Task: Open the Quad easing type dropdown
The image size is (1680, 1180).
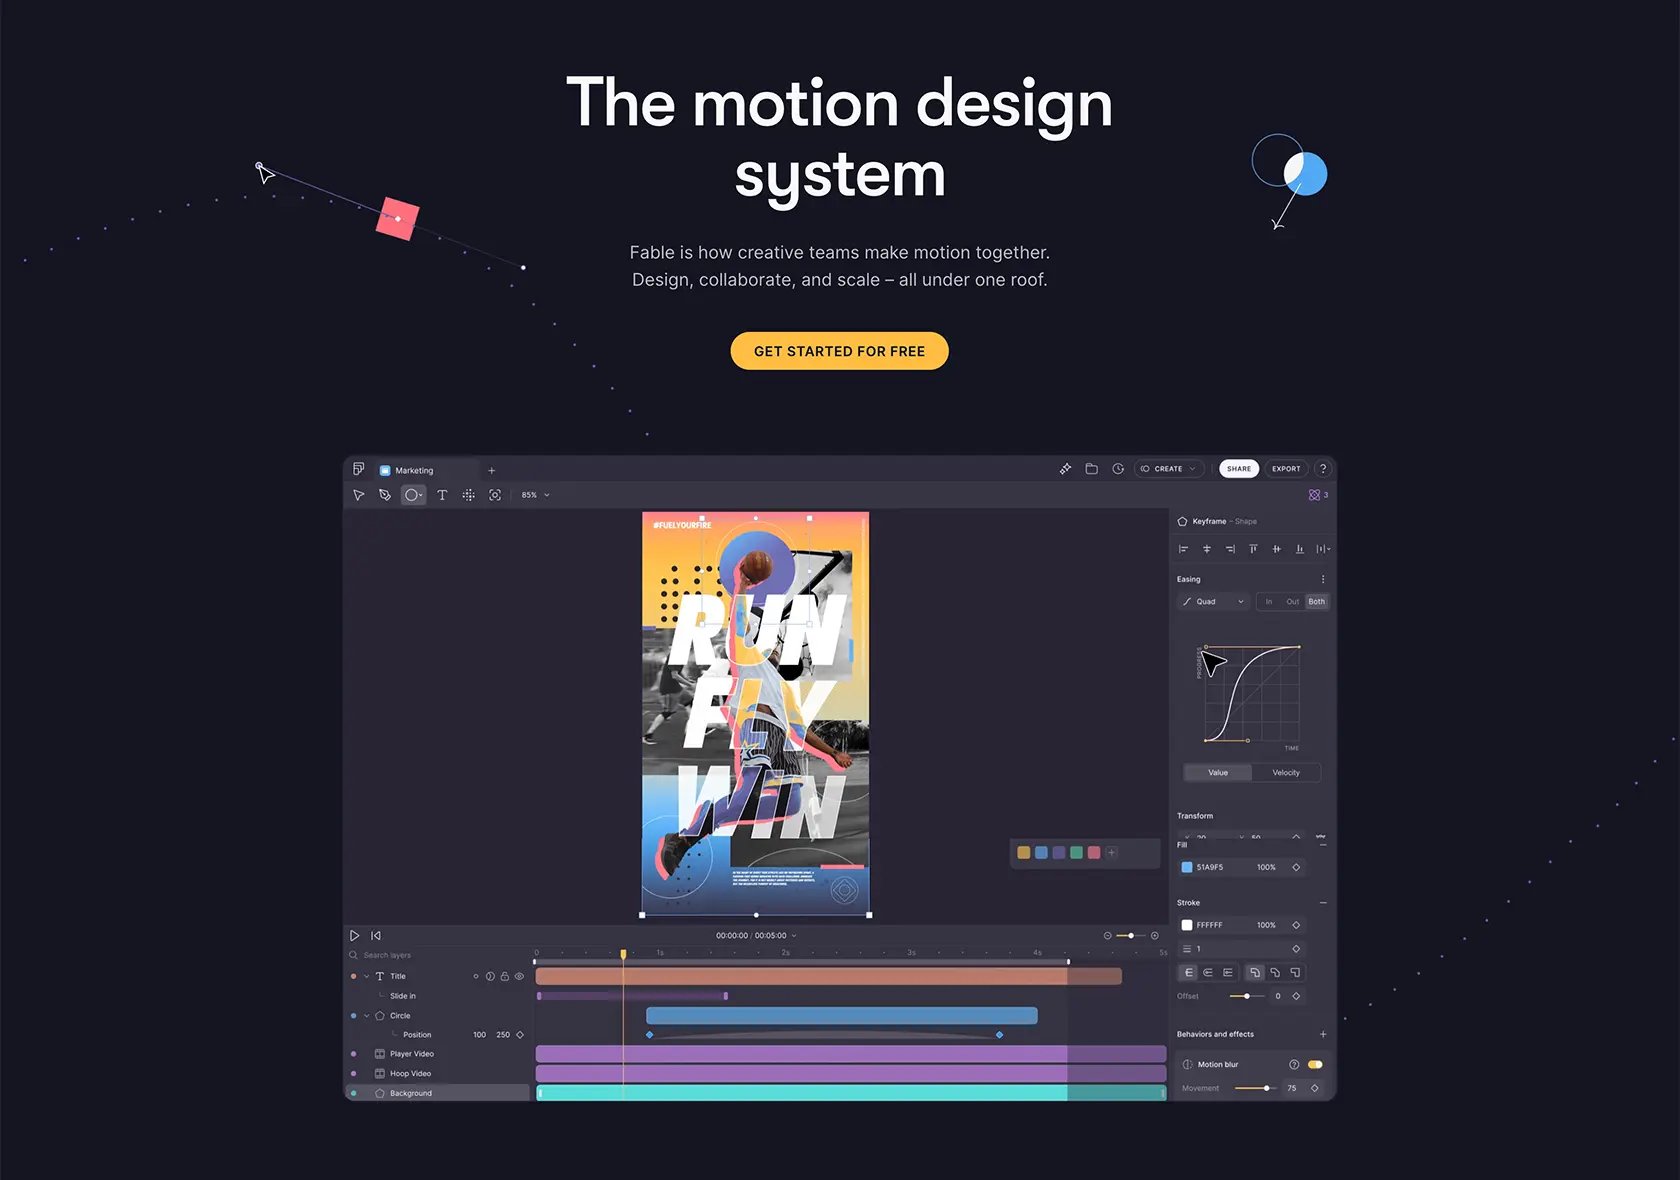Action: click(x=1213, y=602)
